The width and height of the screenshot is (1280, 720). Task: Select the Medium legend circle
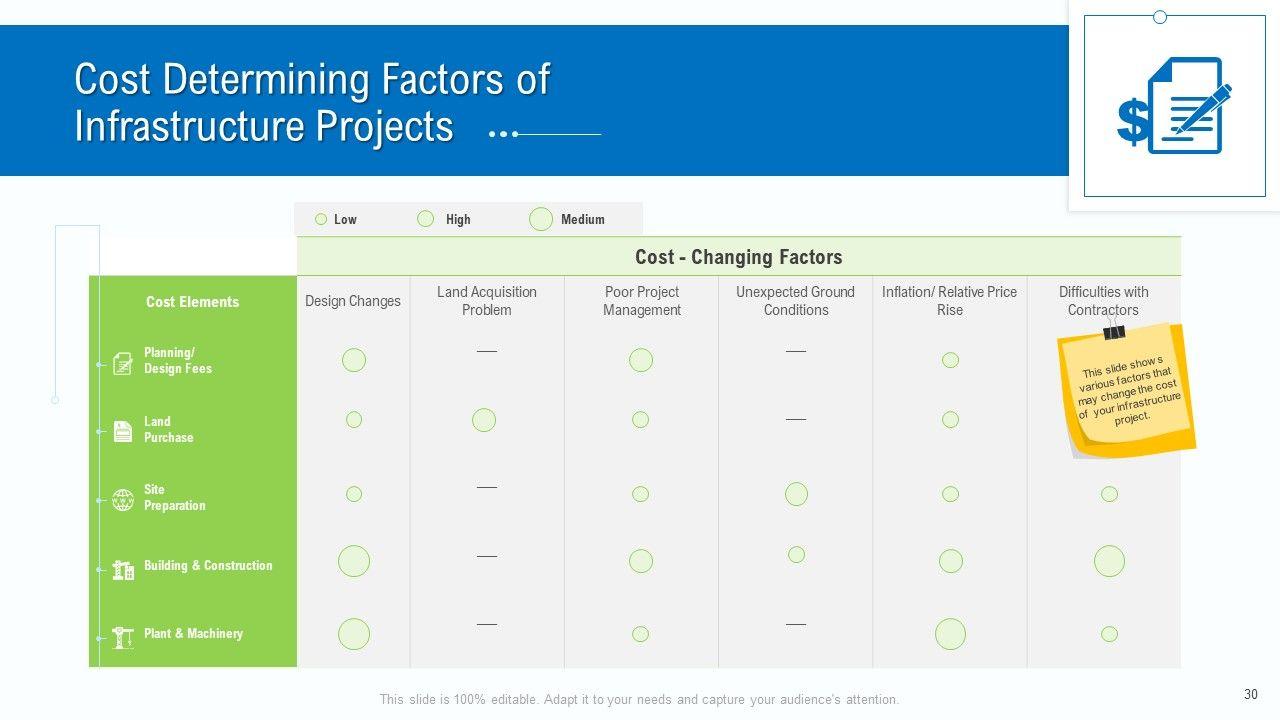(x=541, y=219)
